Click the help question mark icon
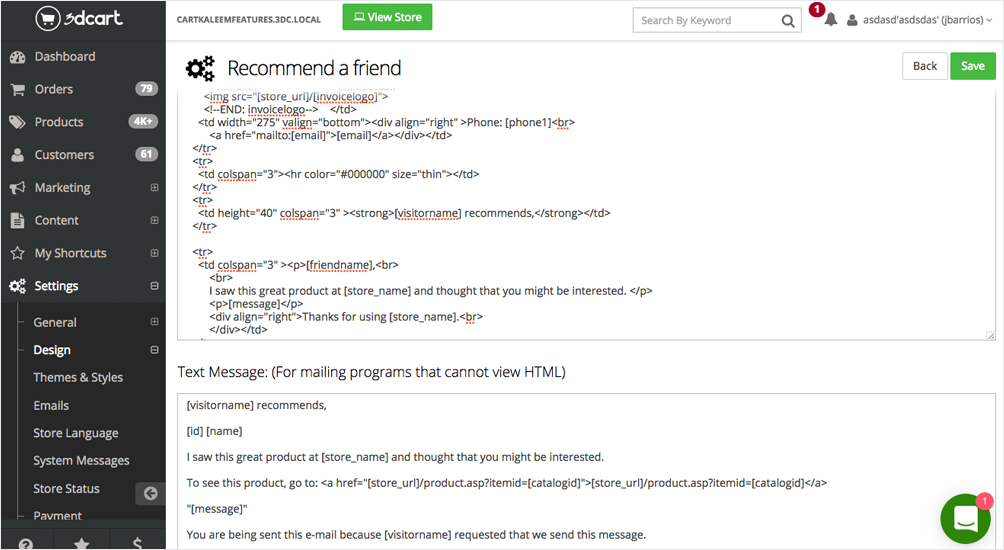Screen dimensions: 1004x550 (x=27, y=543)
